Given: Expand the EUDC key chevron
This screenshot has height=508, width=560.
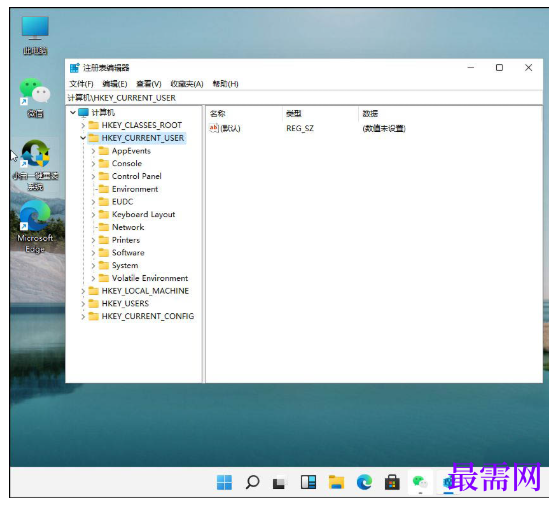Looking at the screenshot, I should click(x=93, y=202).
